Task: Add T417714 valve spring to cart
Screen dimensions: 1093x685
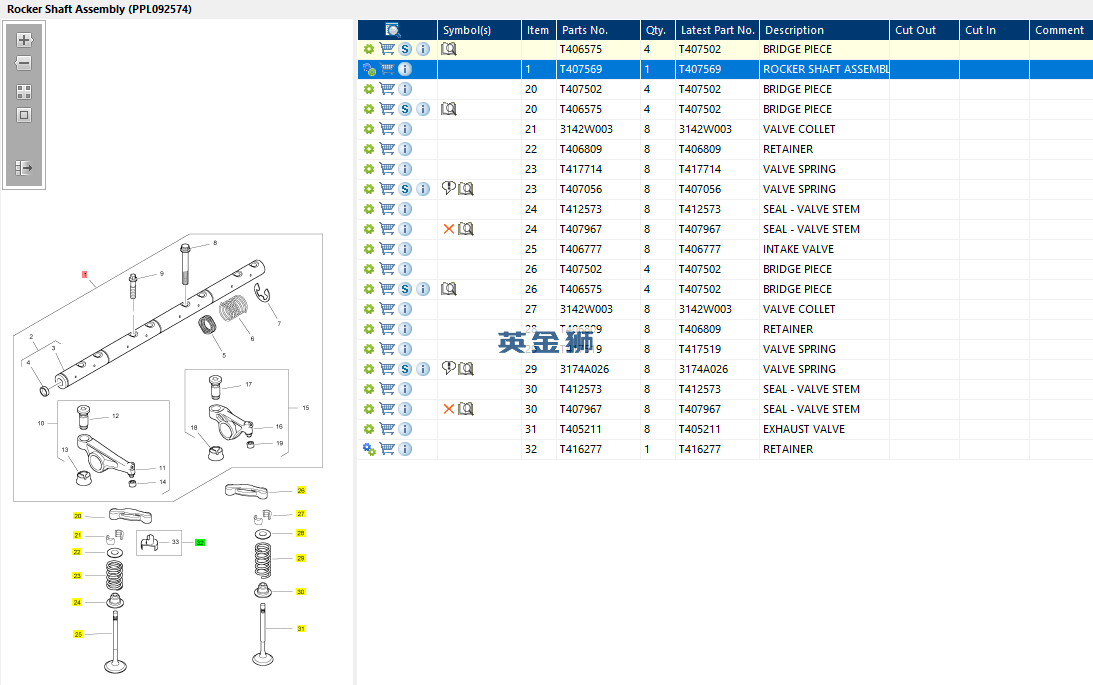Action: (387, 169)
